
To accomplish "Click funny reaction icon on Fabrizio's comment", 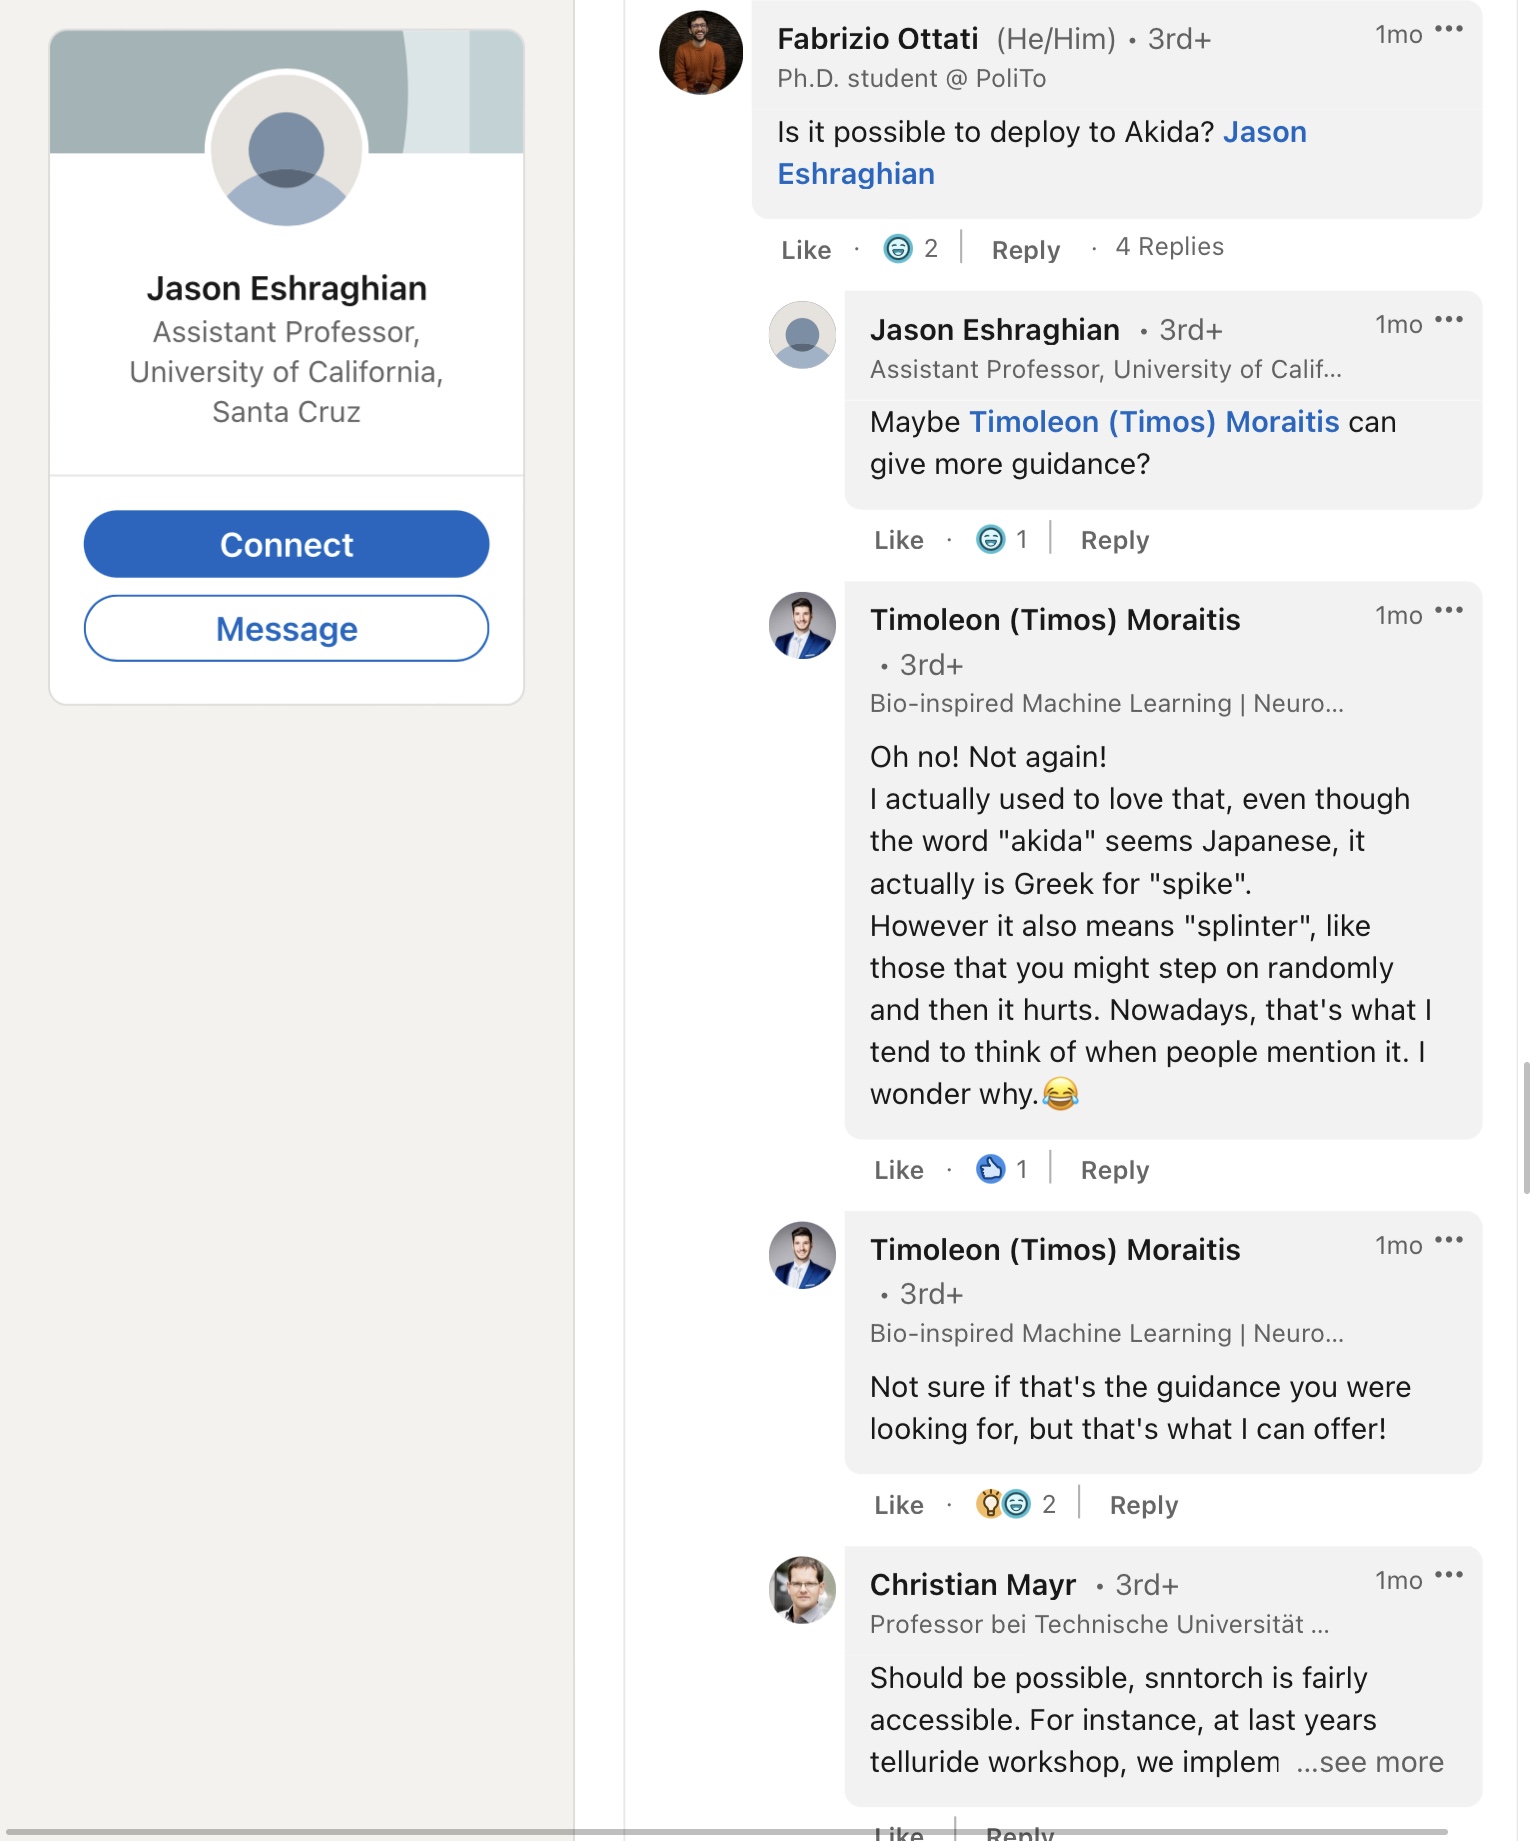I will coord(898,248).
